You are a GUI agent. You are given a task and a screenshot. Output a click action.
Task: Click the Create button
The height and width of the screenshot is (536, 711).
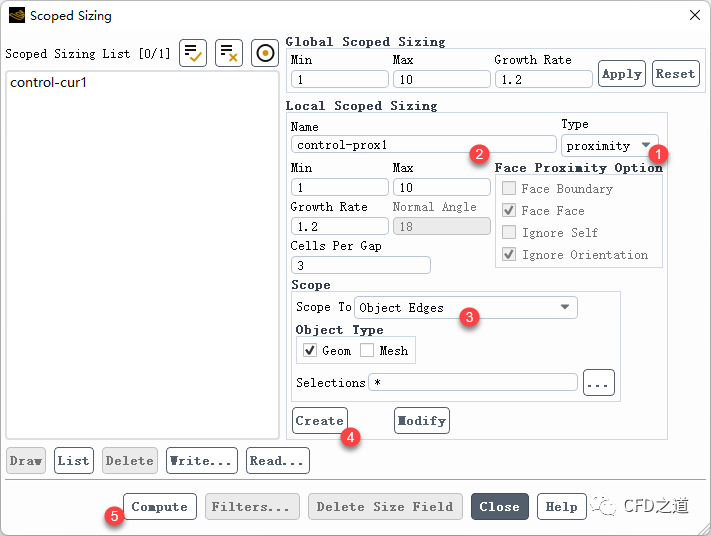coord(320,420)
